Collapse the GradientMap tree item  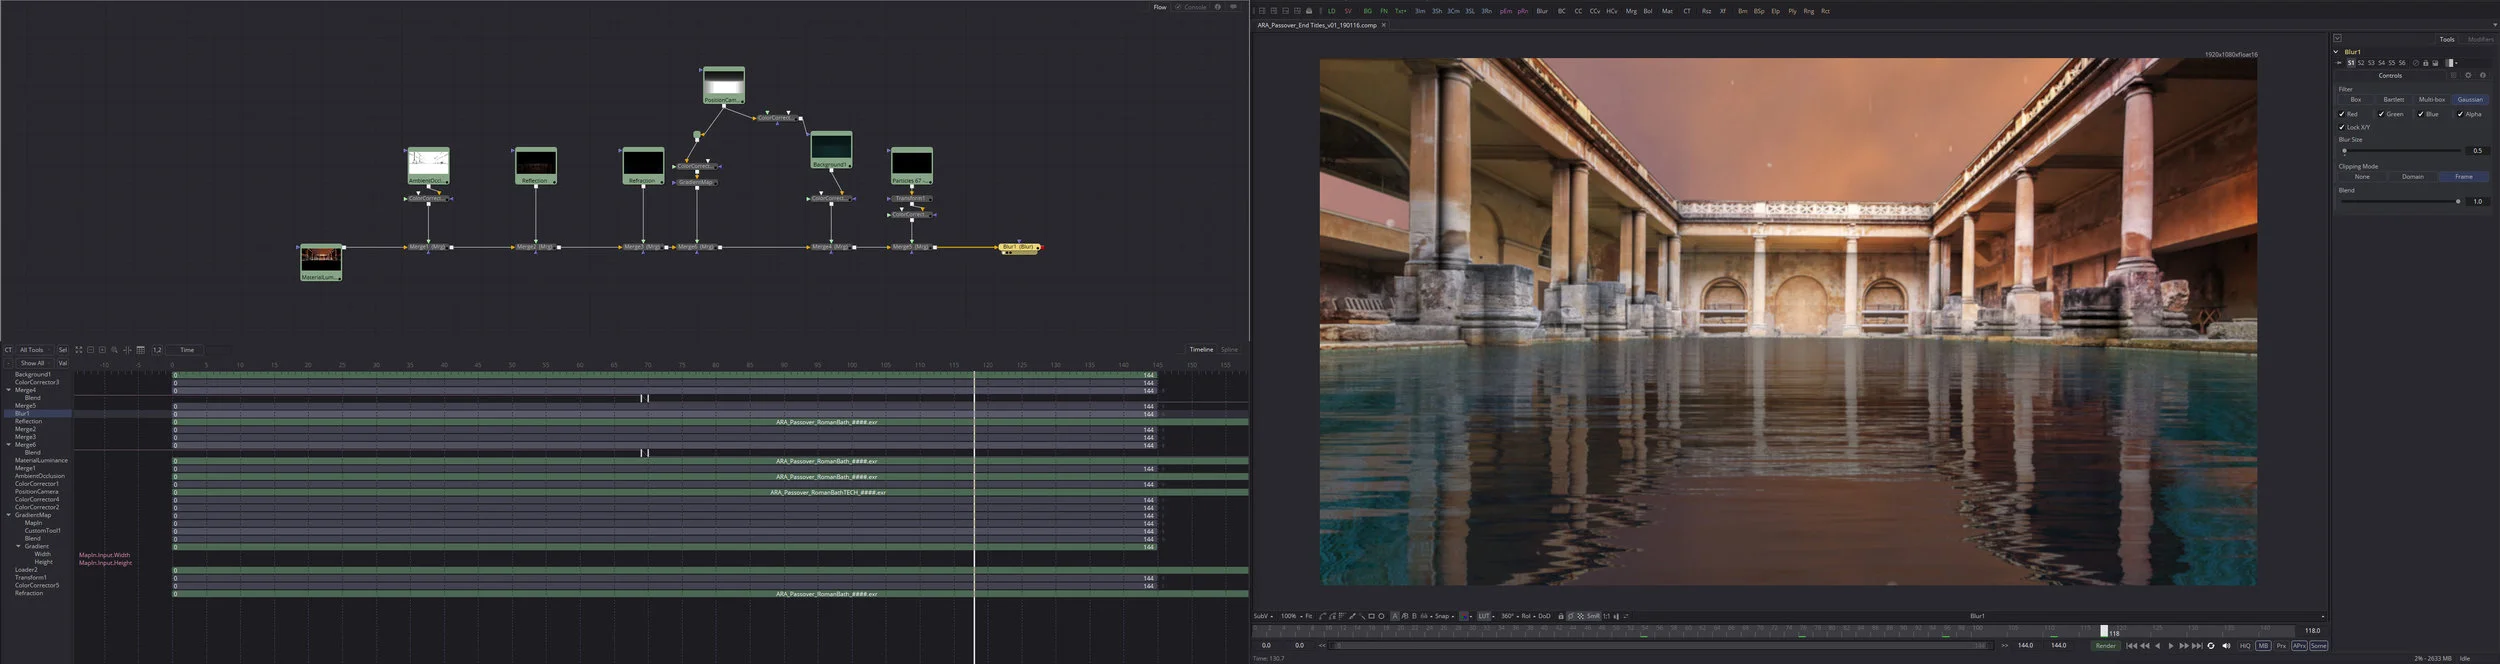pyautogui.click(x=9, y=515)
